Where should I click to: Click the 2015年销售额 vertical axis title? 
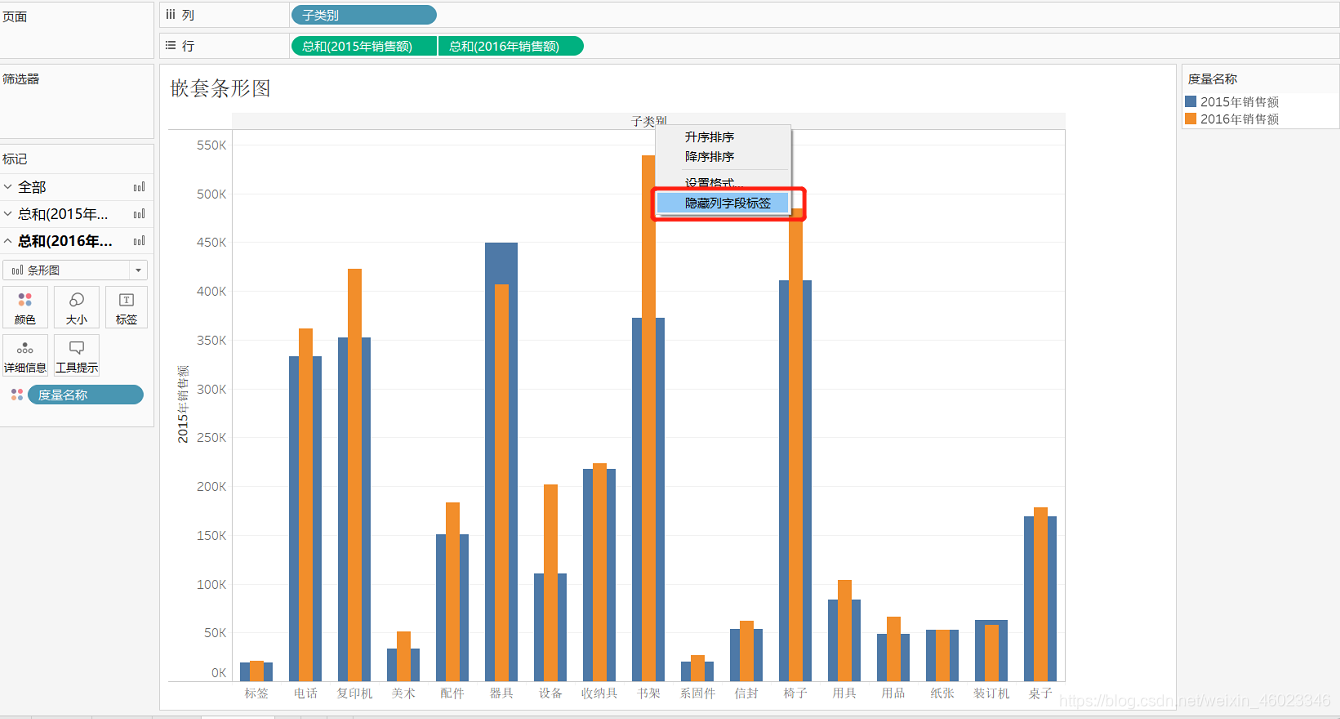tap(183, 404)
